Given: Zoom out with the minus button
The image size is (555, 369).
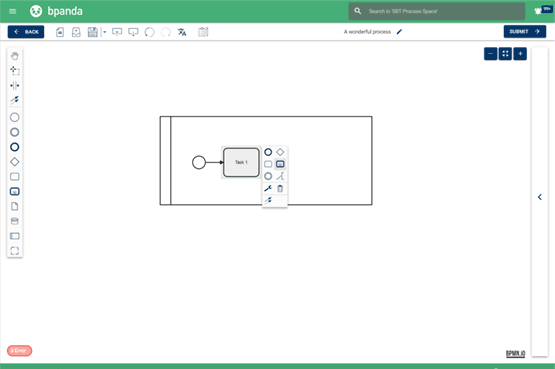Looking at the screenshot, I should click(490, 54).
